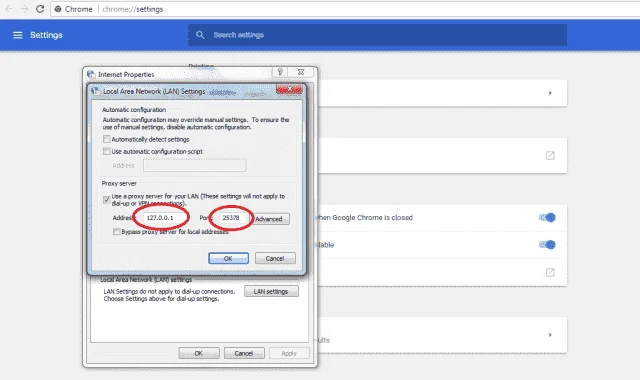Open the Settings hamburger menu
The height and width of the screenshot is (380, 640).
[x=18, y=35]
